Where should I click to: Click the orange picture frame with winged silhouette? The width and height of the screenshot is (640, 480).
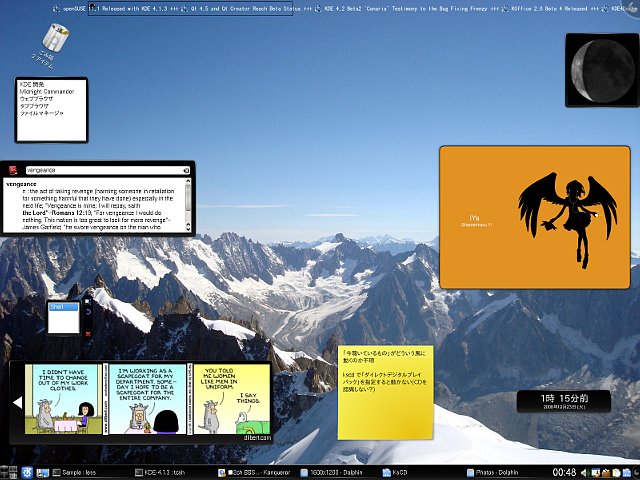pos(535,217)
